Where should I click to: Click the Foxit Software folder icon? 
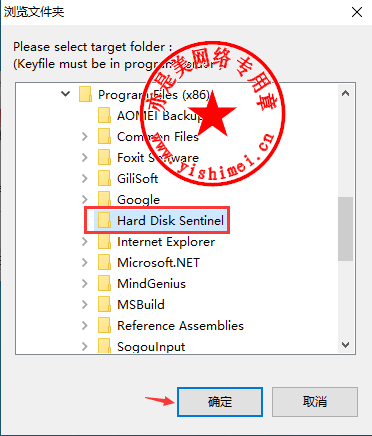tap(104, 157)
